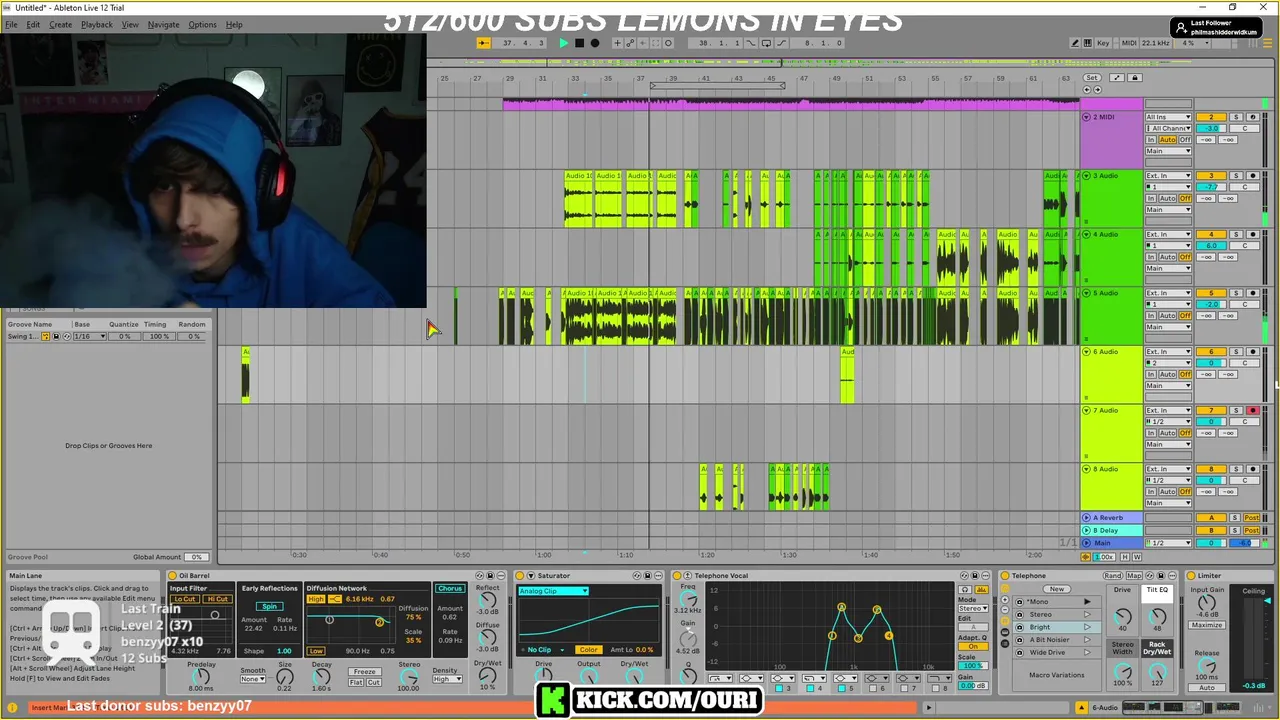This screenshot has height=720, width=1280.
Task: Toggle track 8 activator button
Action: (1211, 469)
